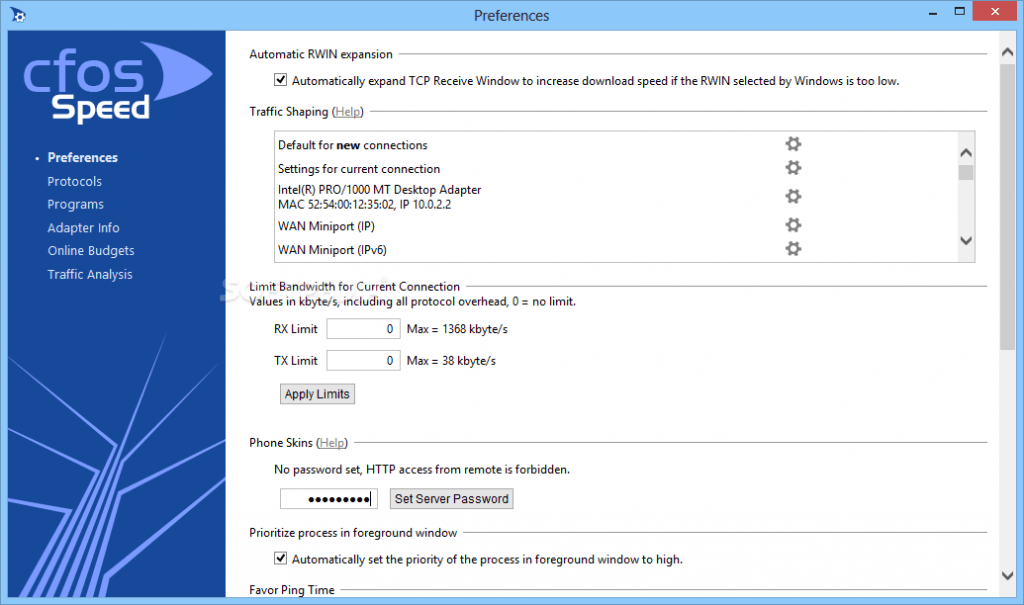The width and height of the screenshot is (1024, 605).
Task: Click the Set Server Password button
Action: [451, 498]
